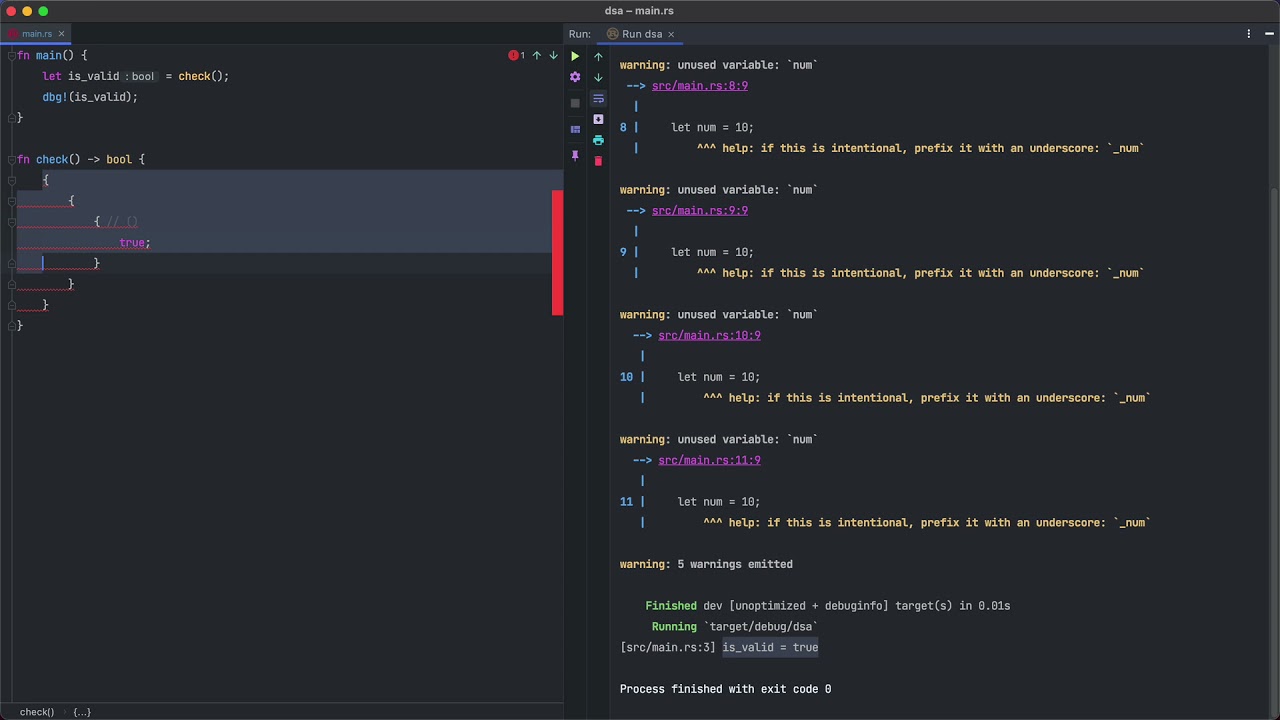Open the restore layout icon in Run panel
Screen dimensions: 1280x720
click(575, 129)
